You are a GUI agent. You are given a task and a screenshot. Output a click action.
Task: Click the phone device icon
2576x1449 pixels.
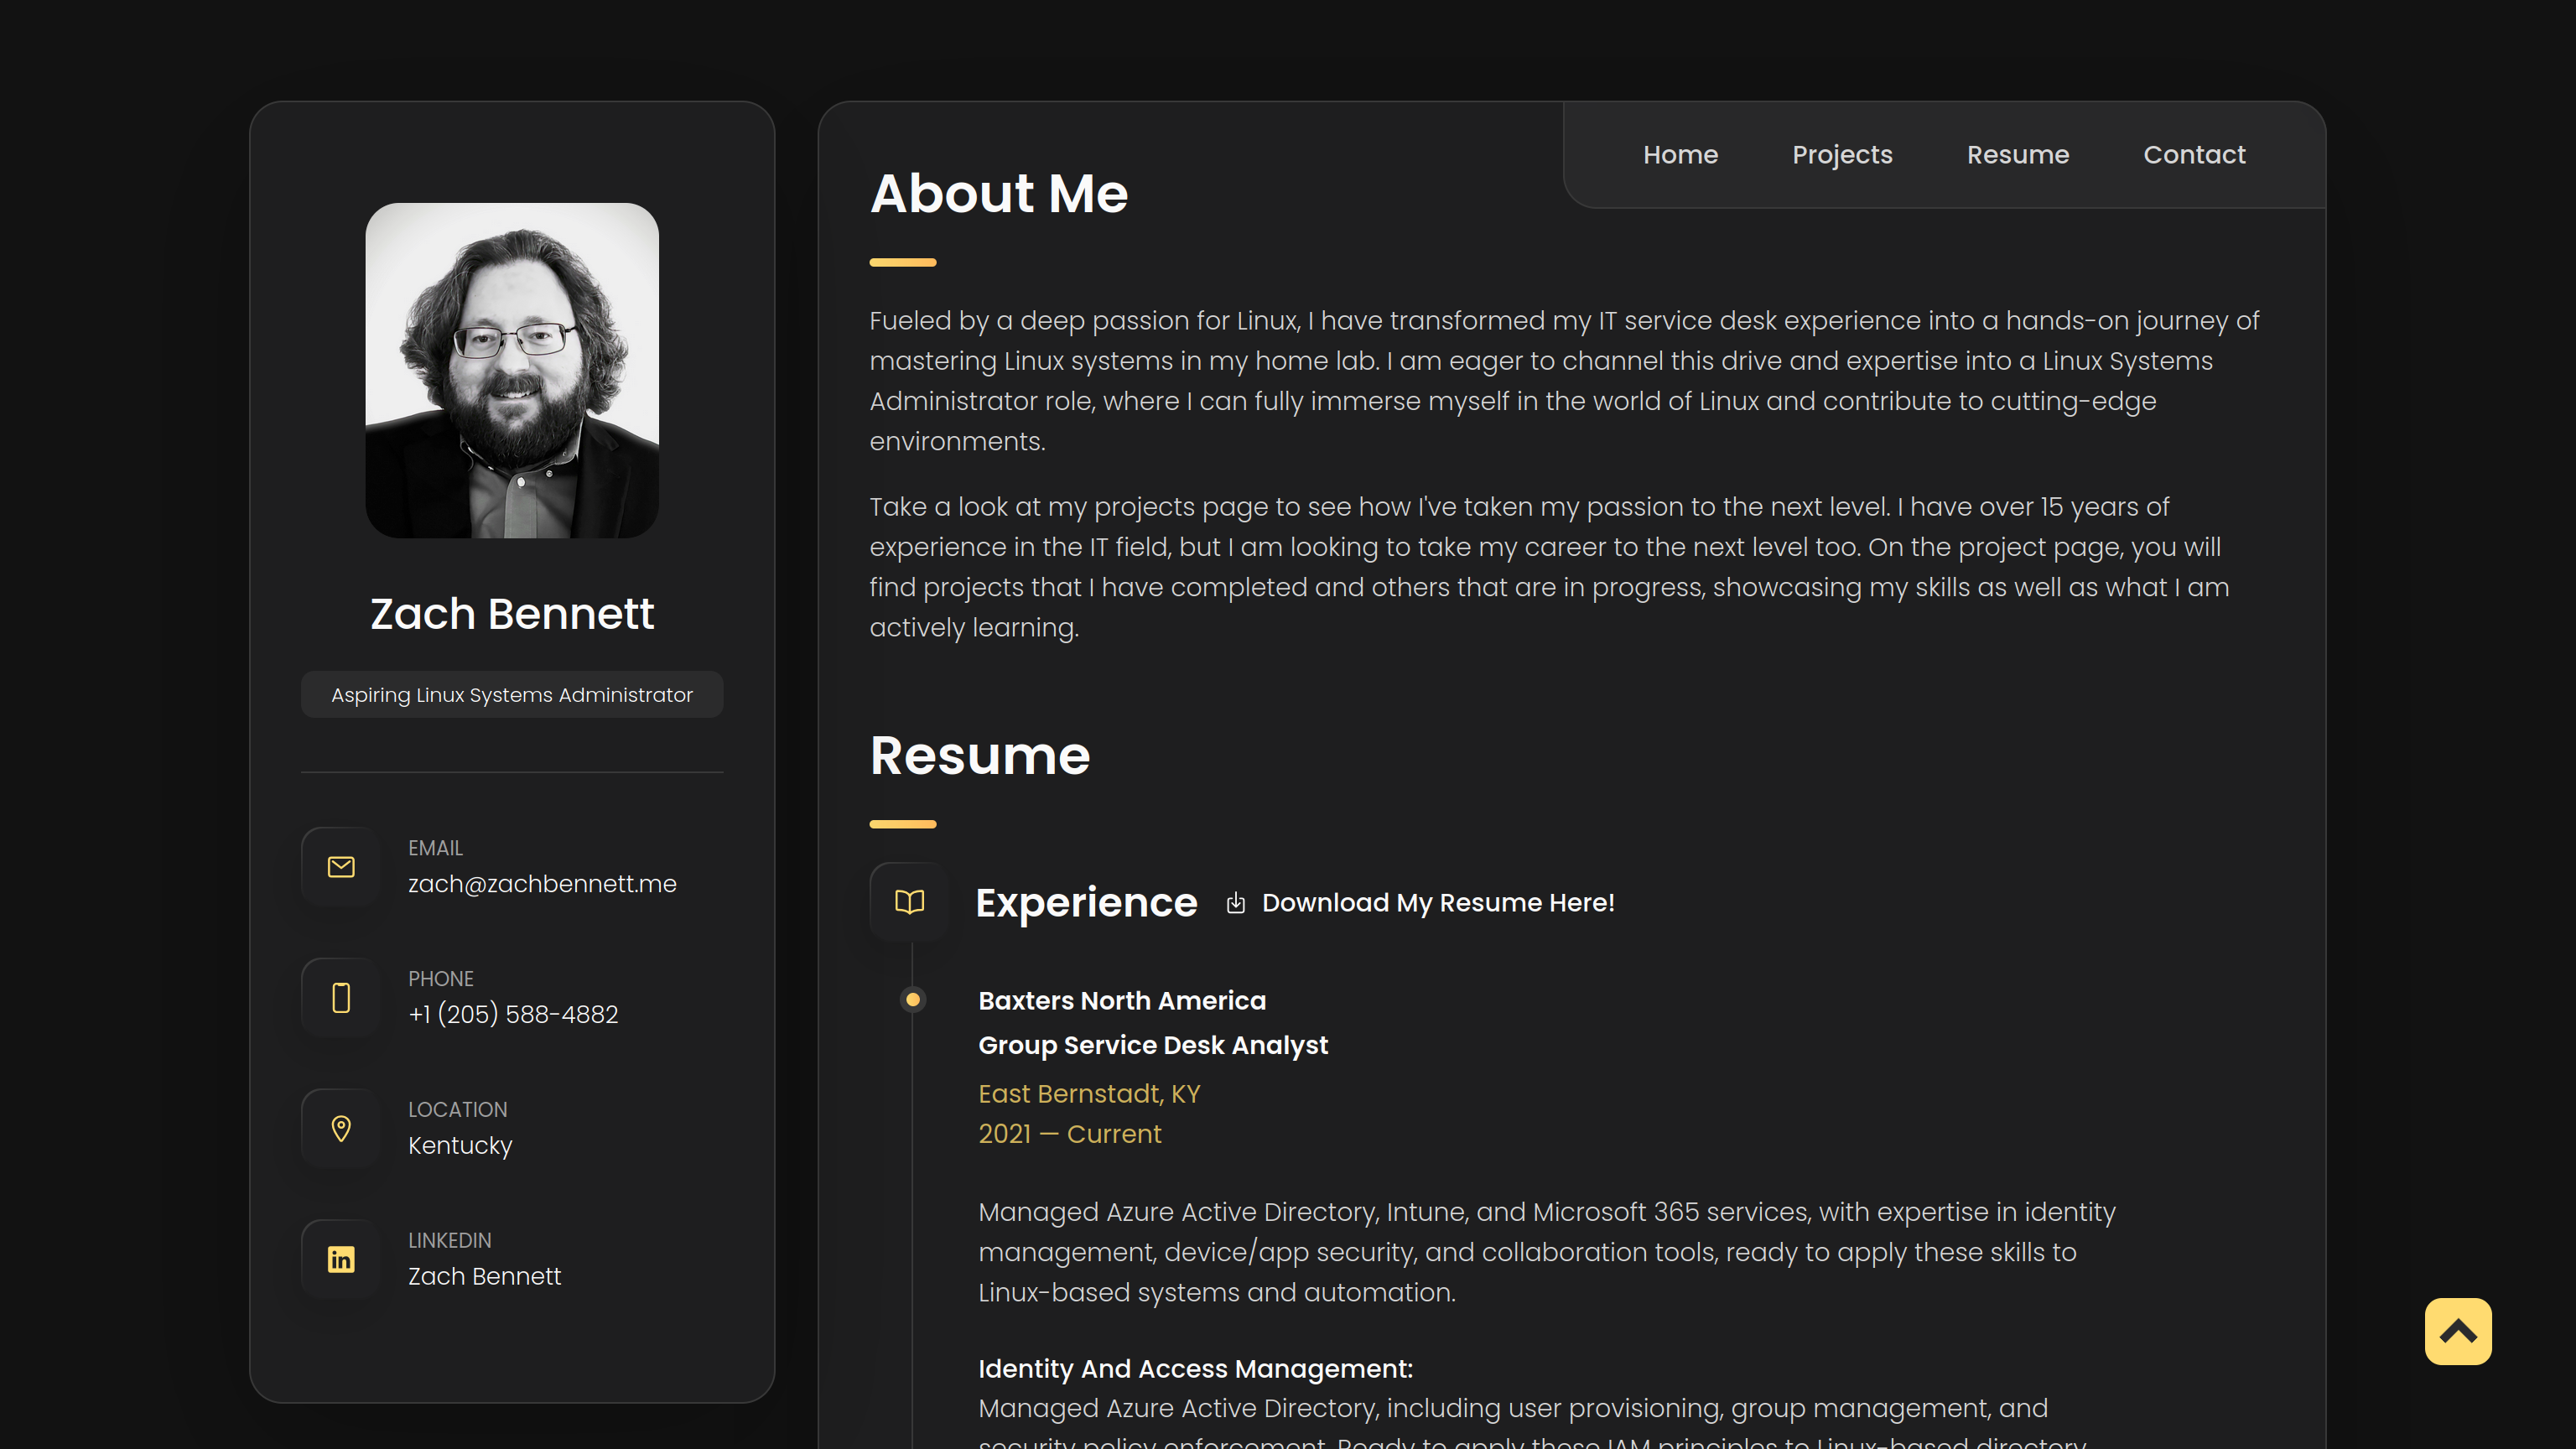[341, 998]
